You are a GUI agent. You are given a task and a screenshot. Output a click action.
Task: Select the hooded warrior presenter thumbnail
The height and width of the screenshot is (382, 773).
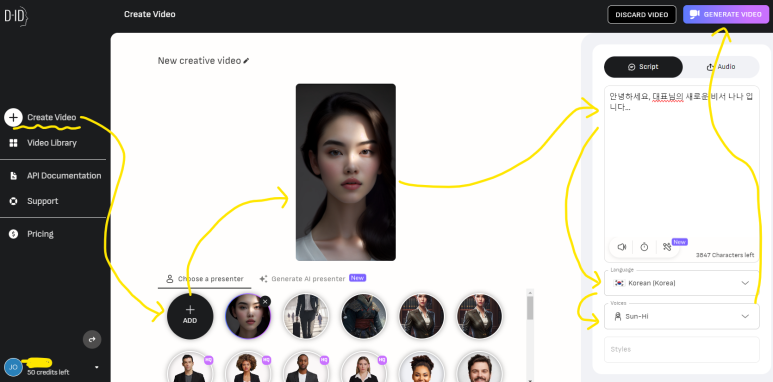pos(364,316)
